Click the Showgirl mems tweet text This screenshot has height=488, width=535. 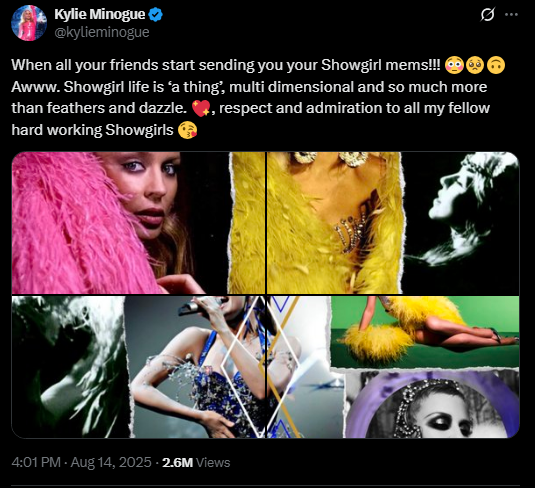[258, 98]
